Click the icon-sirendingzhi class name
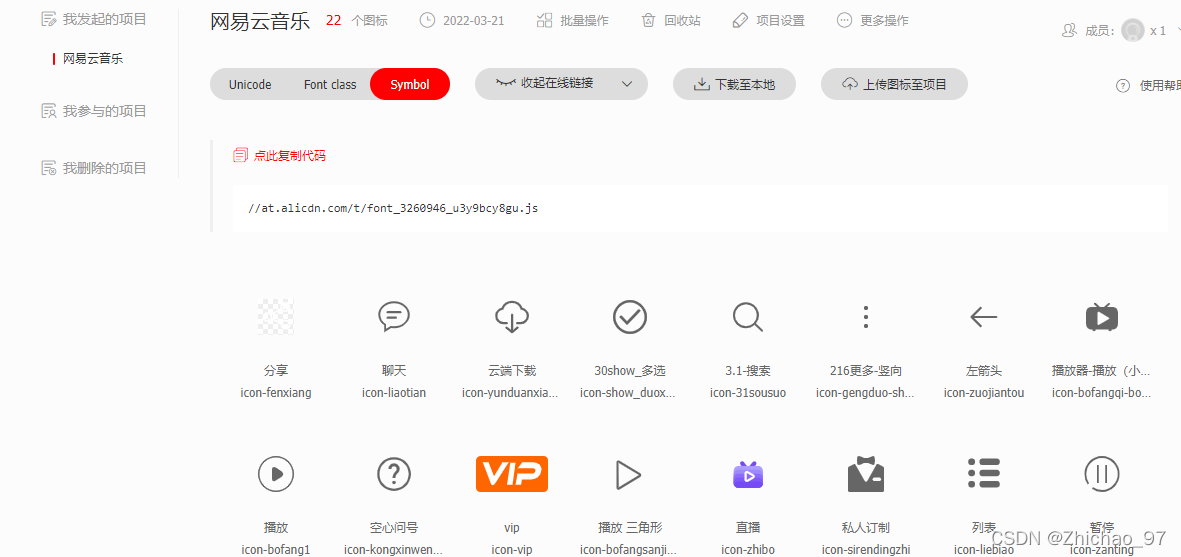 click(866, 549)
